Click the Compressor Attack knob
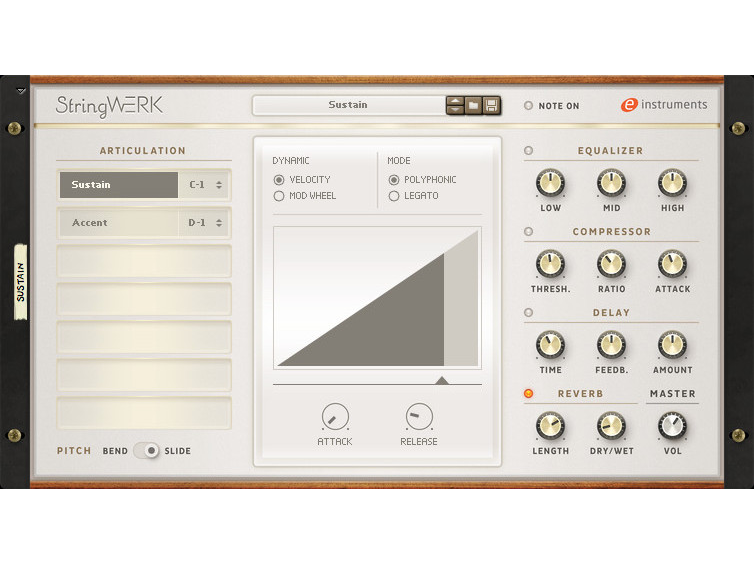Viewport: 754px width, 565px height. [672, 264]
